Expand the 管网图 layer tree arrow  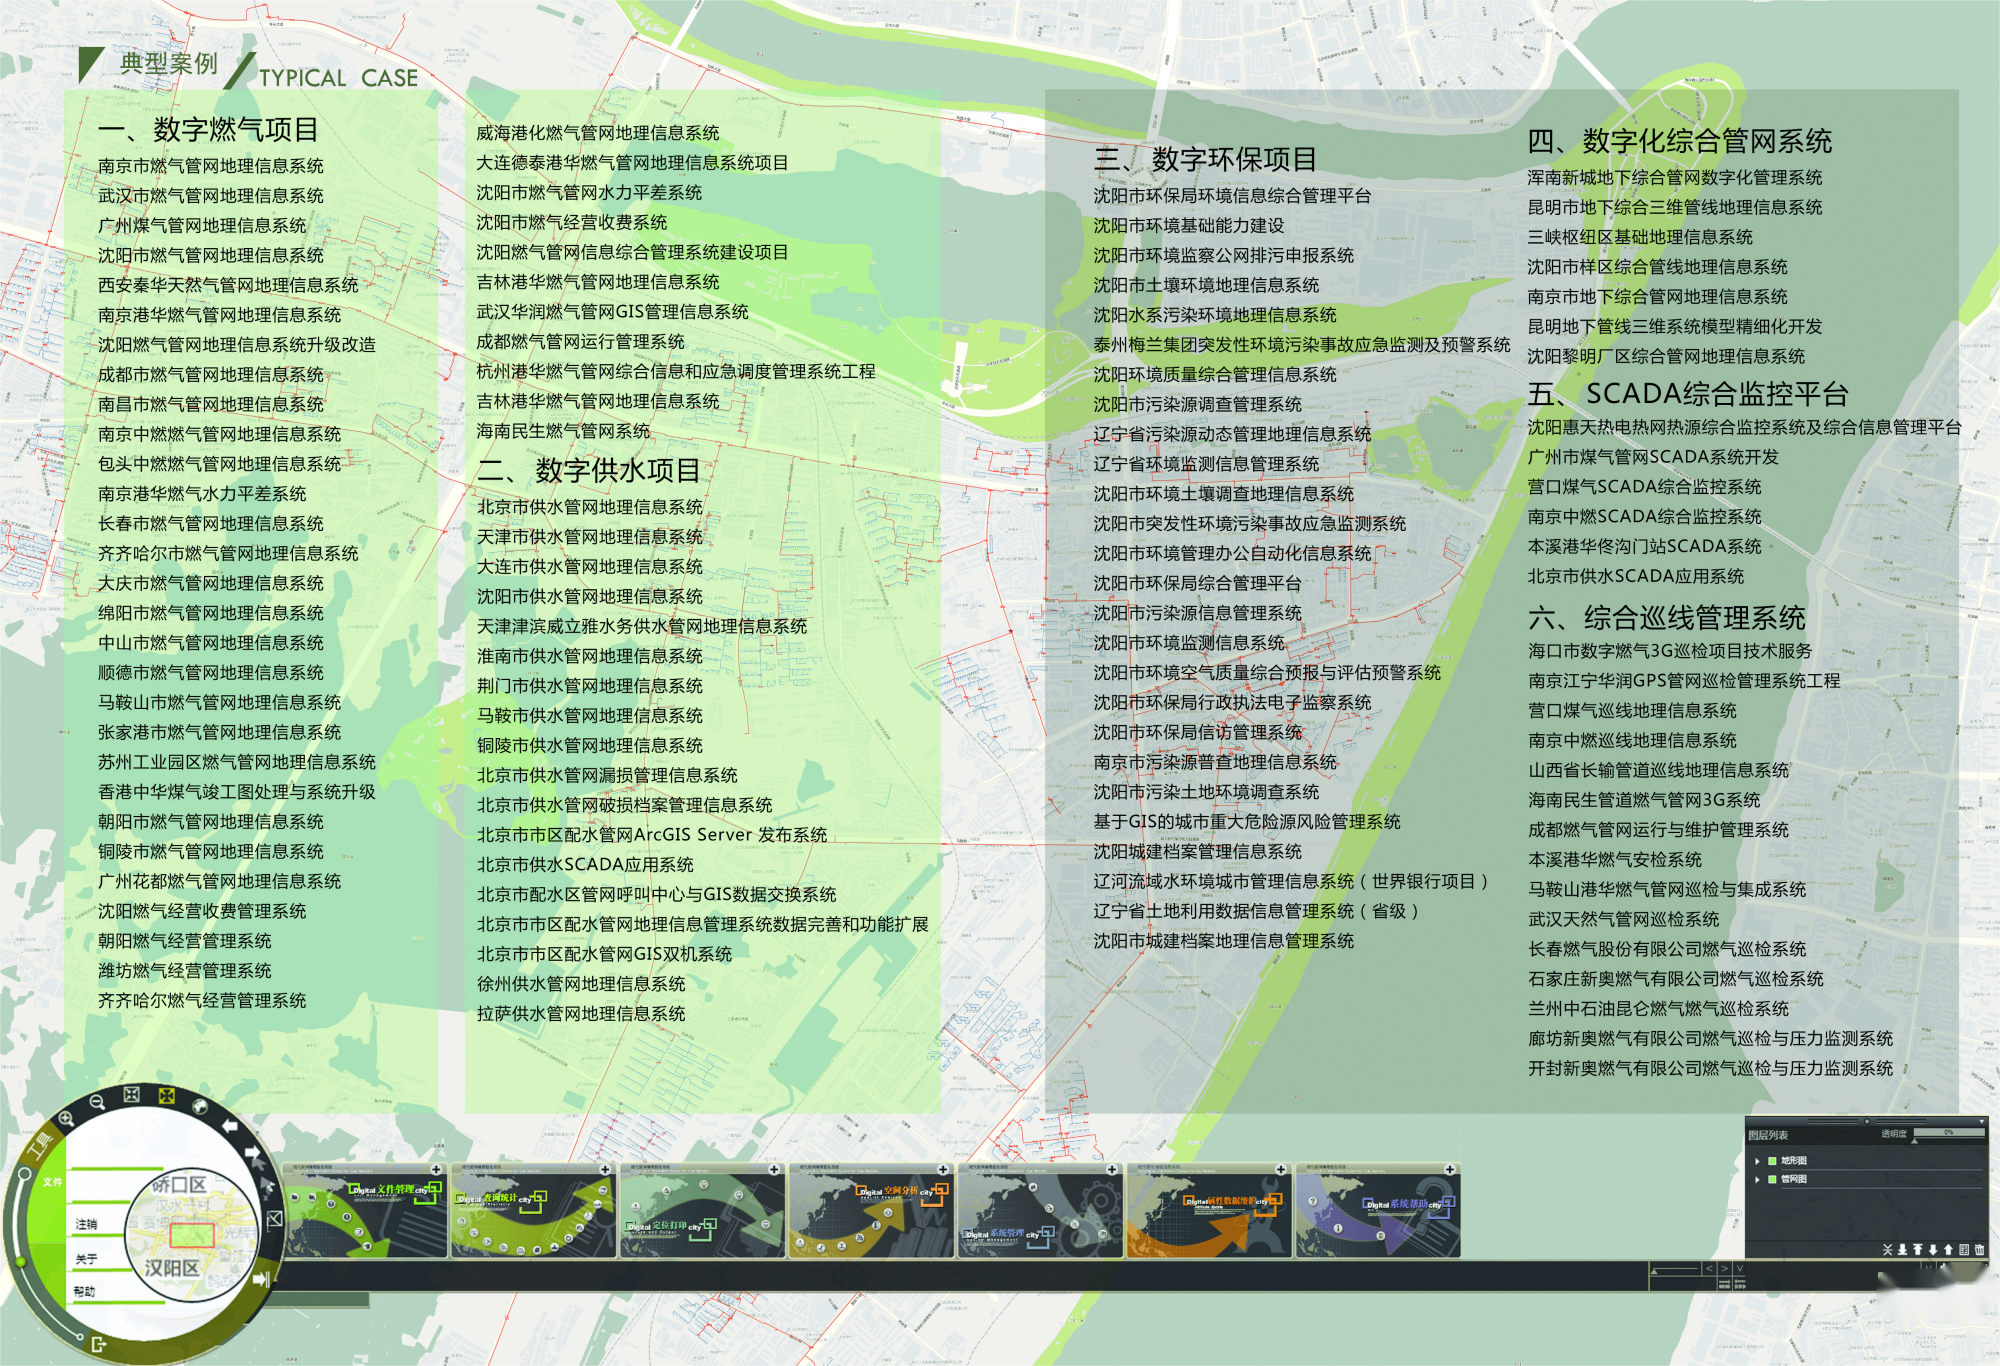[1757, 1179]
